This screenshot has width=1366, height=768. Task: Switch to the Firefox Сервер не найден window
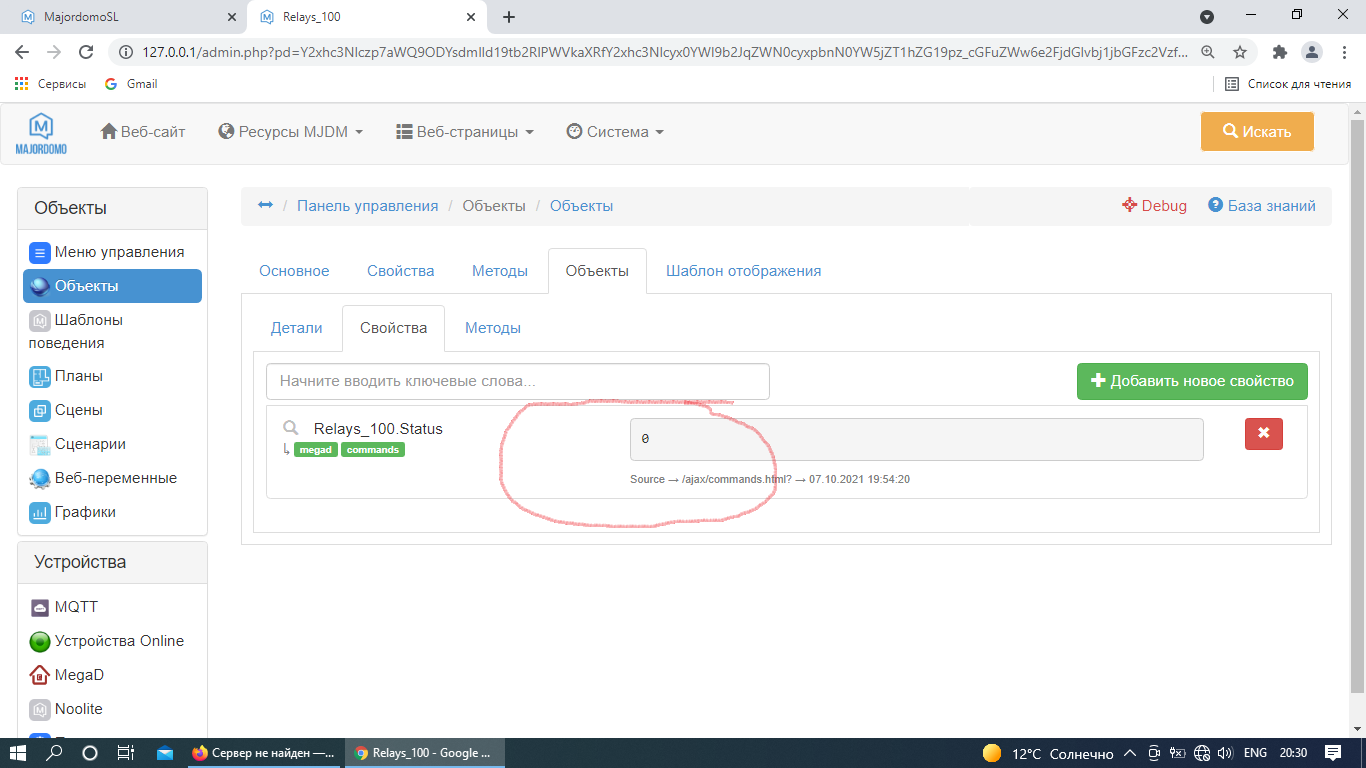point(264,753)
